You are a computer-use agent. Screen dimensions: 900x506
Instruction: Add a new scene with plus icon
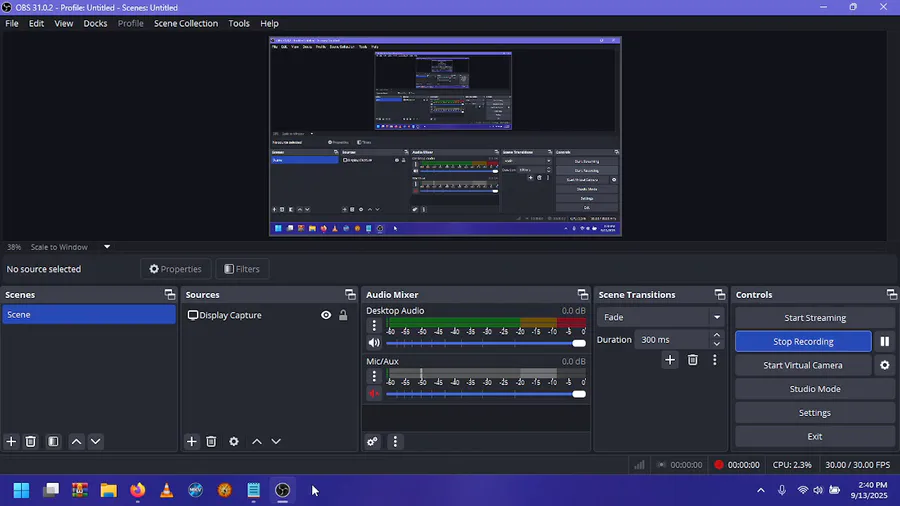pos(11,442)
